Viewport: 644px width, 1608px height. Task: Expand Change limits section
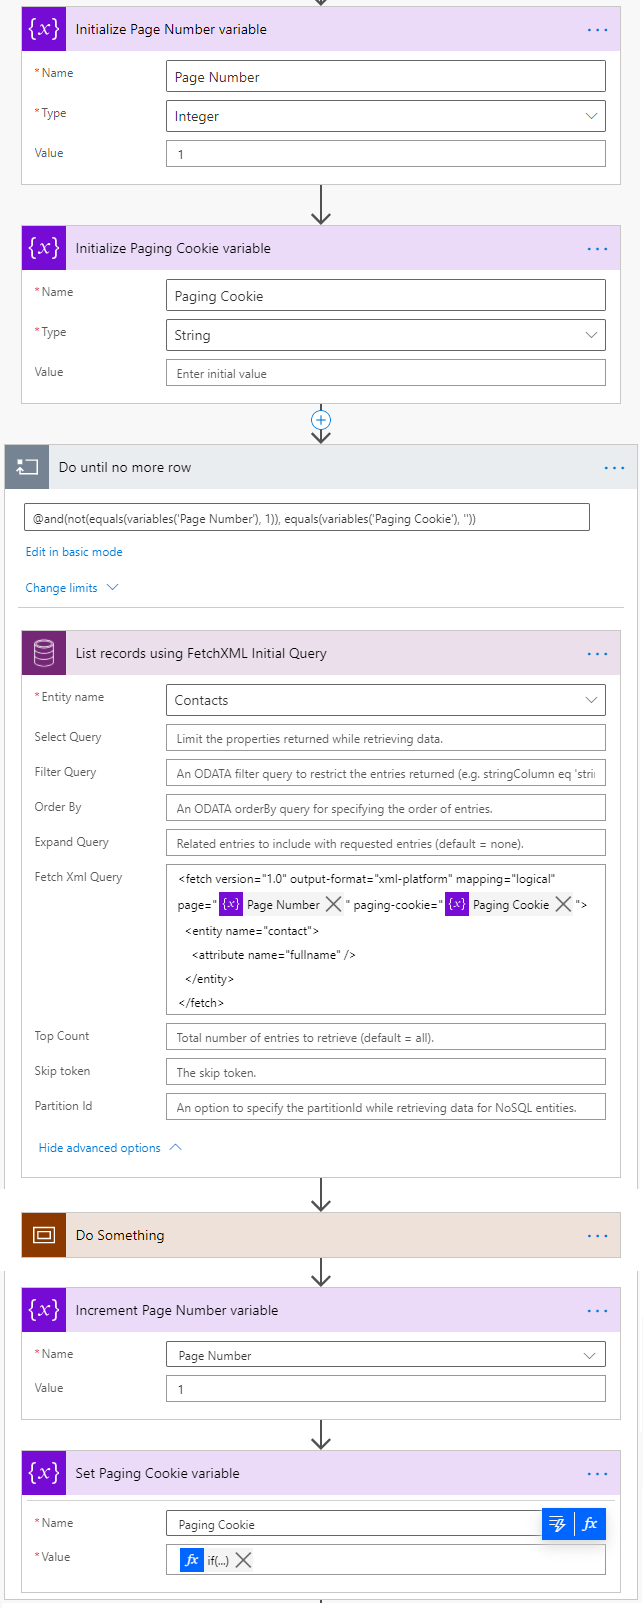pyautogui.click(x=72, y=588)
